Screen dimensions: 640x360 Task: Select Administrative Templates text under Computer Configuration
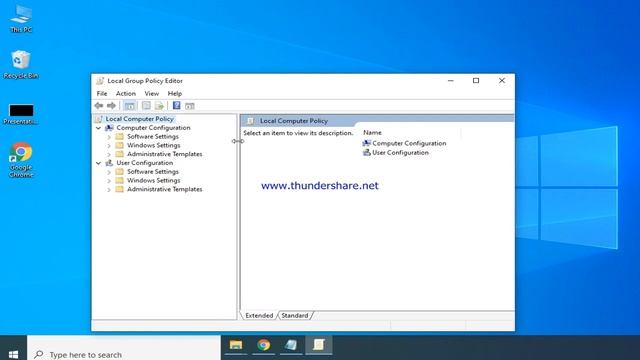click(x=164, y=154)
